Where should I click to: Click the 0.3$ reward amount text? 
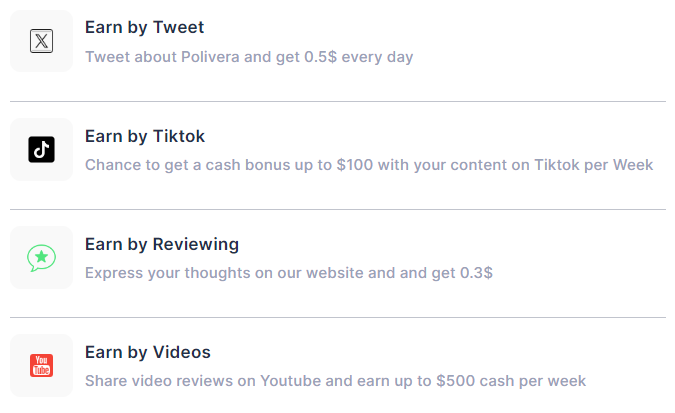click(x=476, y=273)
